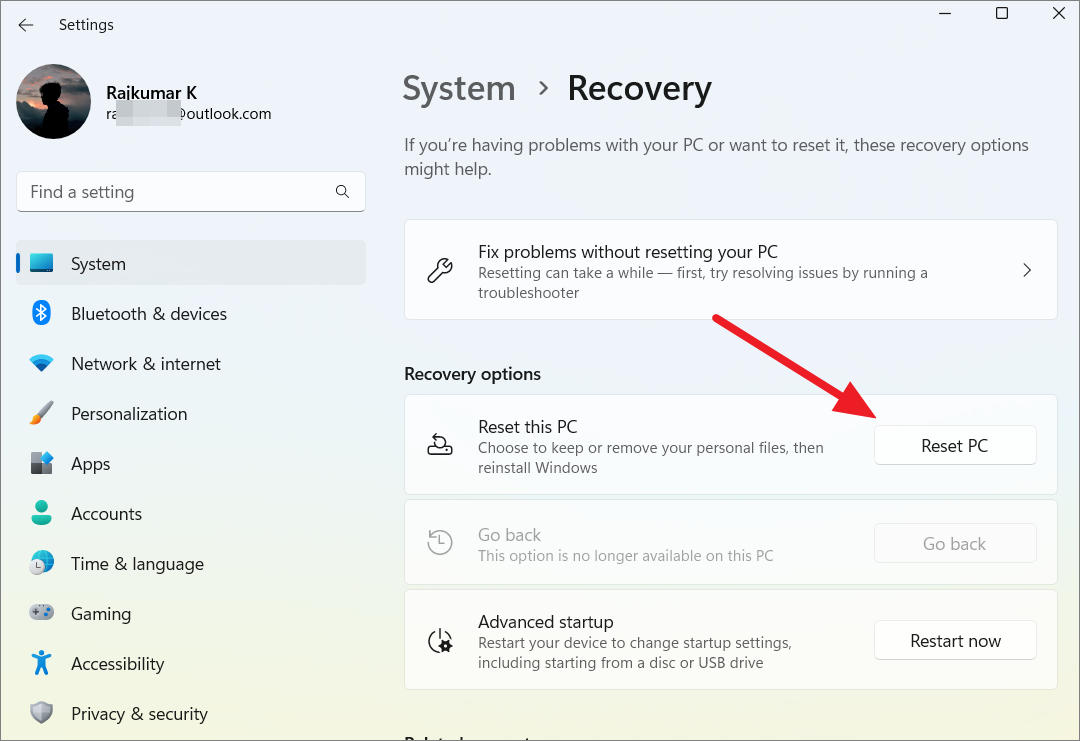Open Privacy & security settings

(191, 713)
